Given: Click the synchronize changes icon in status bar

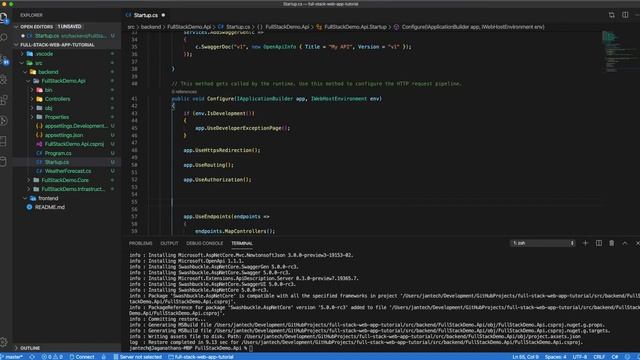Looking at the screenshot, I should pos(32,357).
